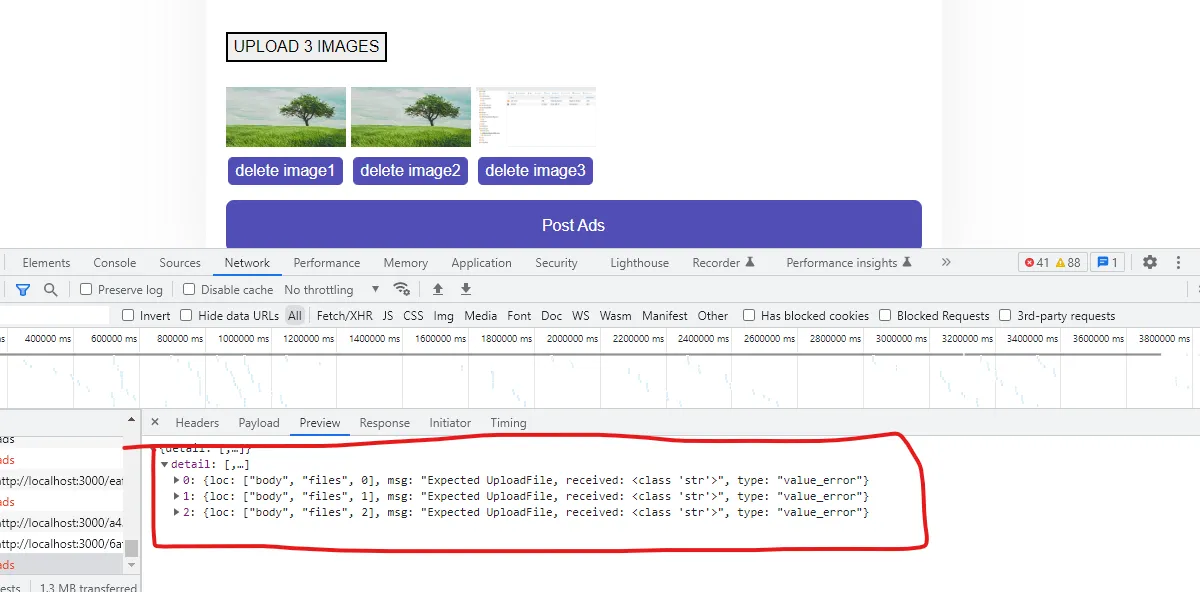The width and height of the screenshot is (1200, 592).
Task: Select the Network tab
Action: click(x=247, y=262)
